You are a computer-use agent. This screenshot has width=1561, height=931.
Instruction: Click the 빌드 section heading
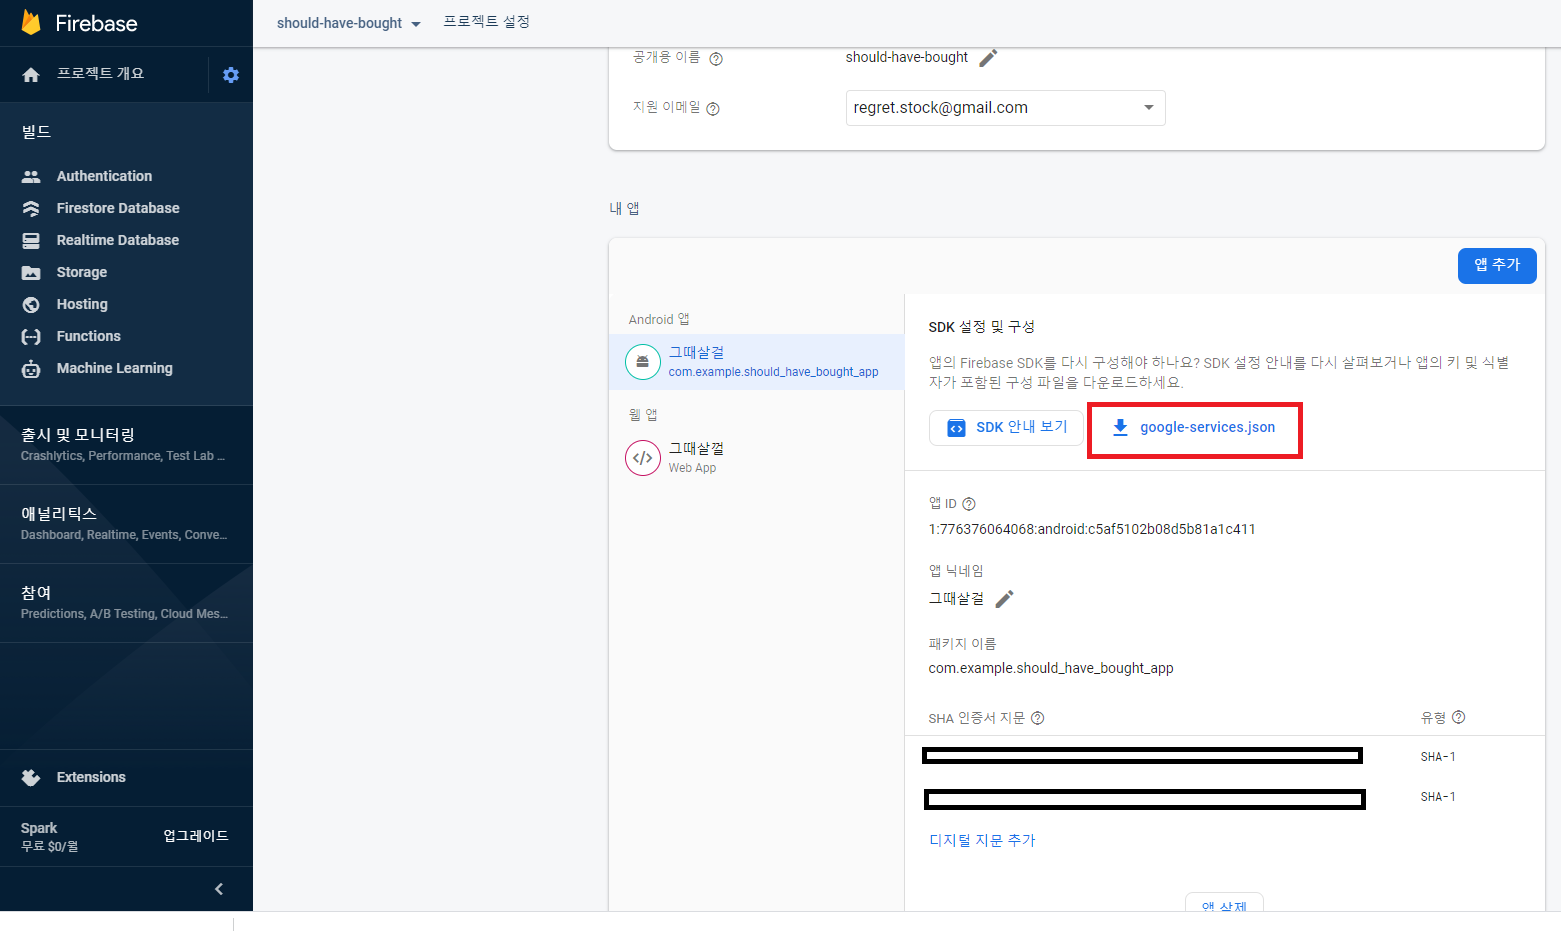tap(36, 132)
